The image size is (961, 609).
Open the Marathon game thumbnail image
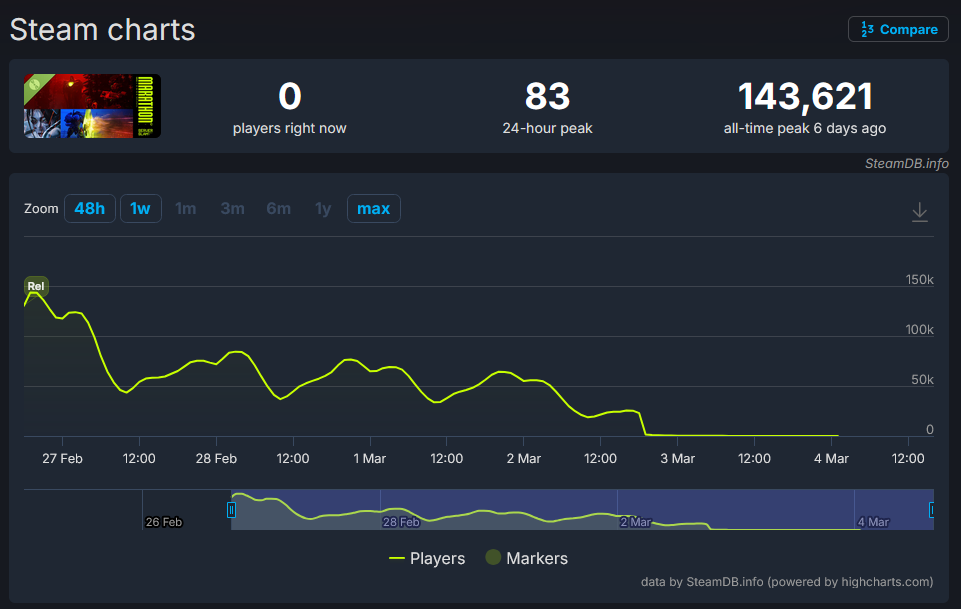pos(92,106)
